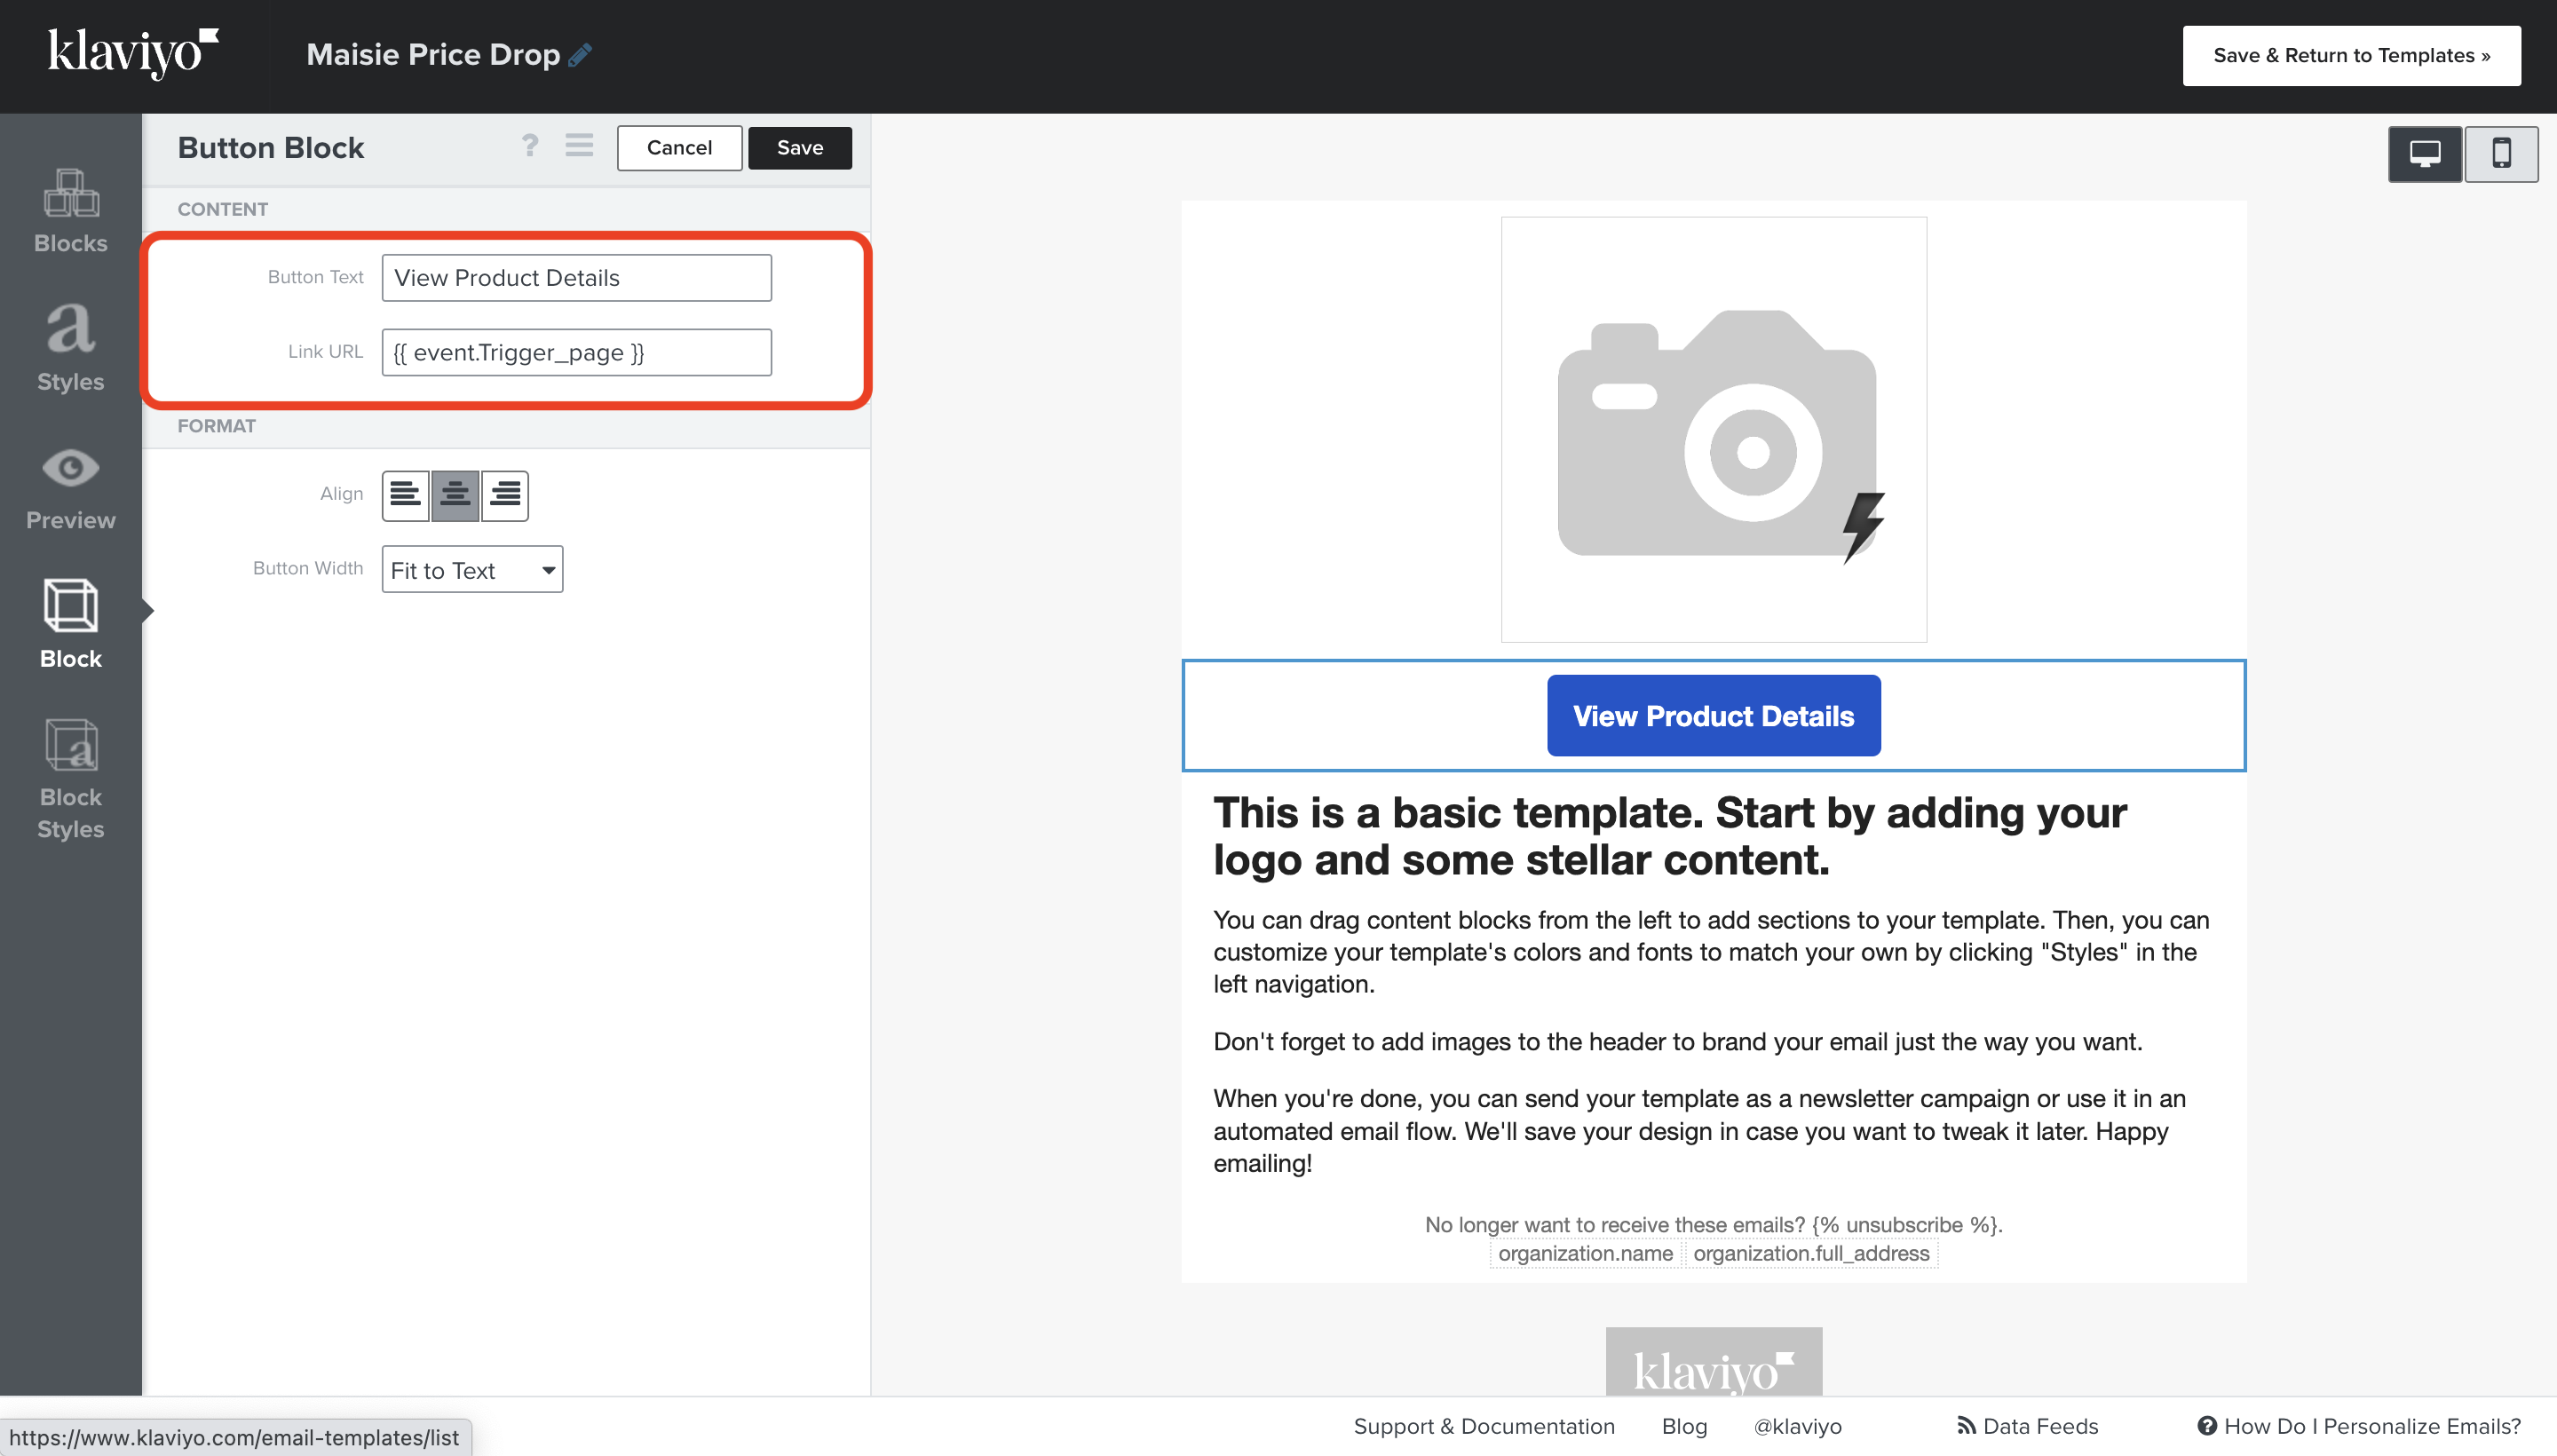2557x1456 pixels.
Task: Click the Save button
Action: point(799,148)
